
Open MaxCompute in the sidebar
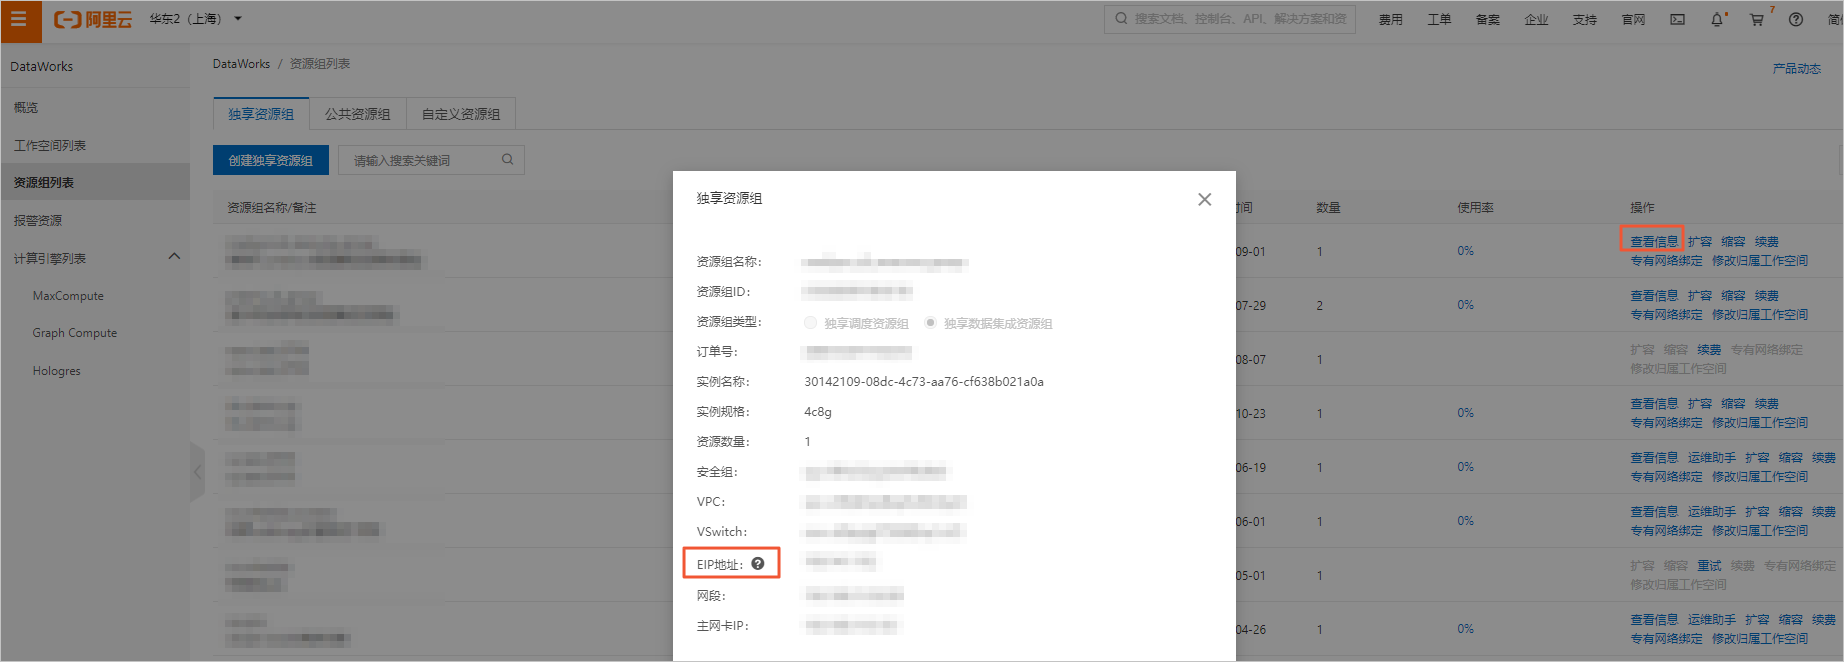[68, 296]
